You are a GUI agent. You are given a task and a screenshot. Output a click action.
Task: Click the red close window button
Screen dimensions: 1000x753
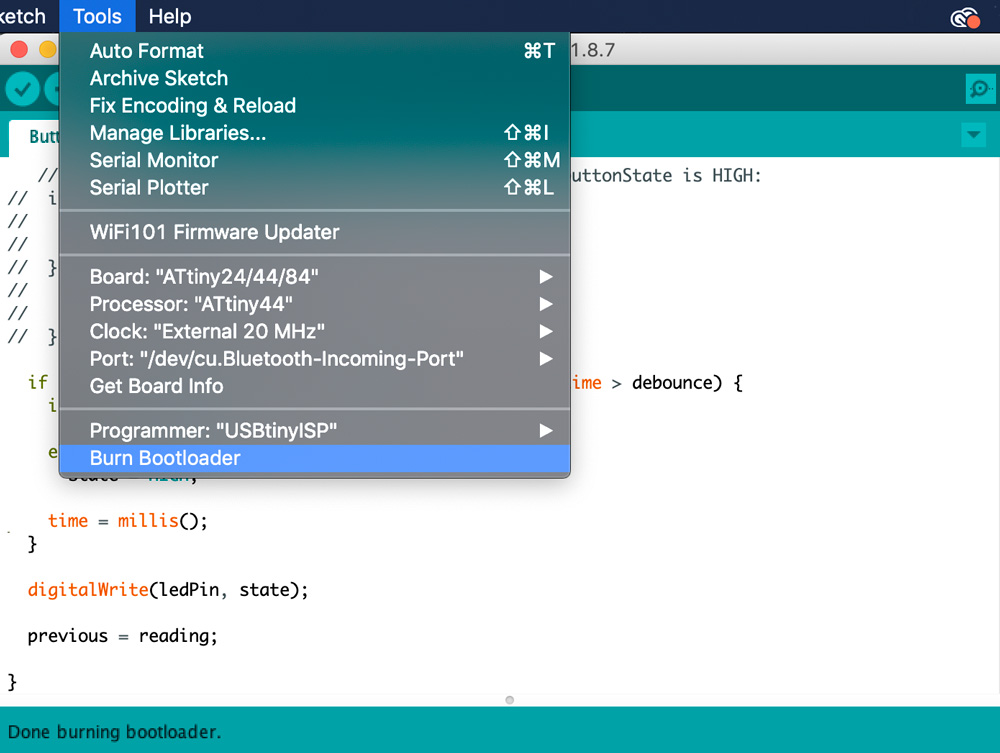pyautogui.click(x=19, y=49)
